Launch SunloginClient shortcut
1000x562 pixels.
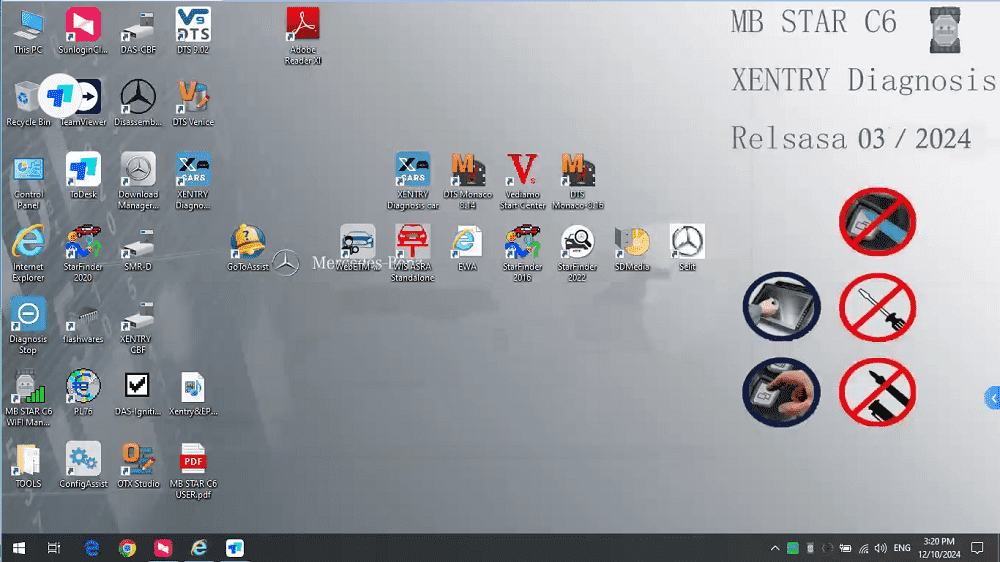(83, 32)
